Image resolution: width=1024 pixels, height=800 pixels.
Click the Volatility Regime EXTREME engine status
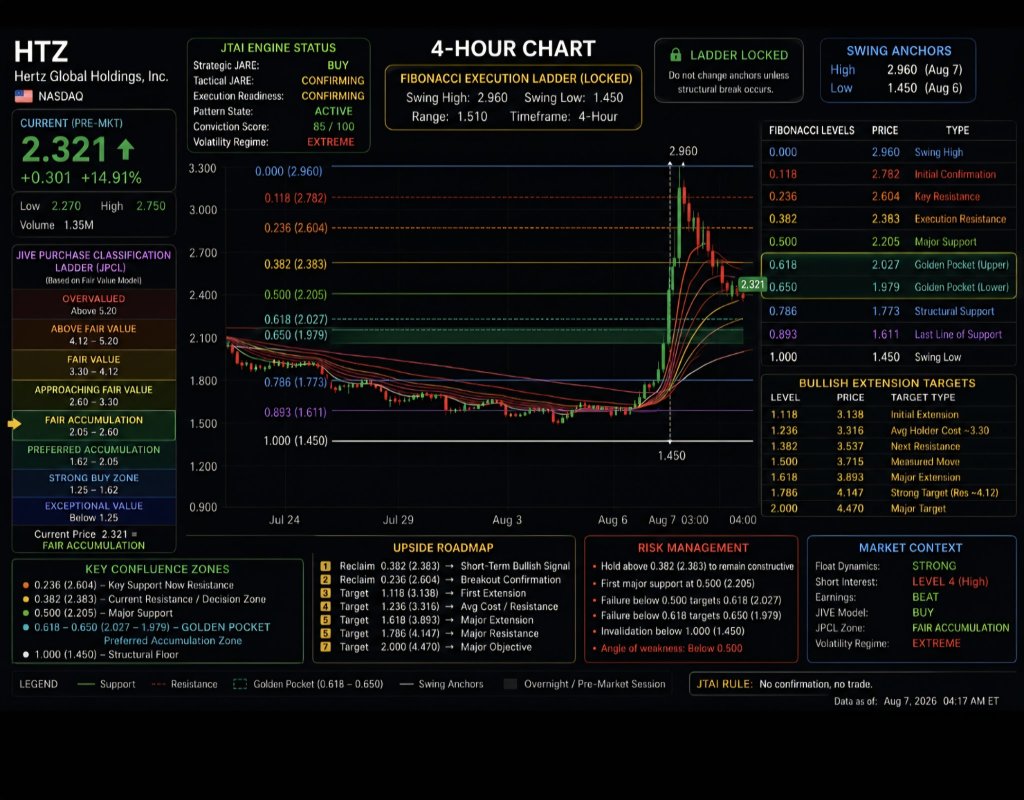point(330,142)
